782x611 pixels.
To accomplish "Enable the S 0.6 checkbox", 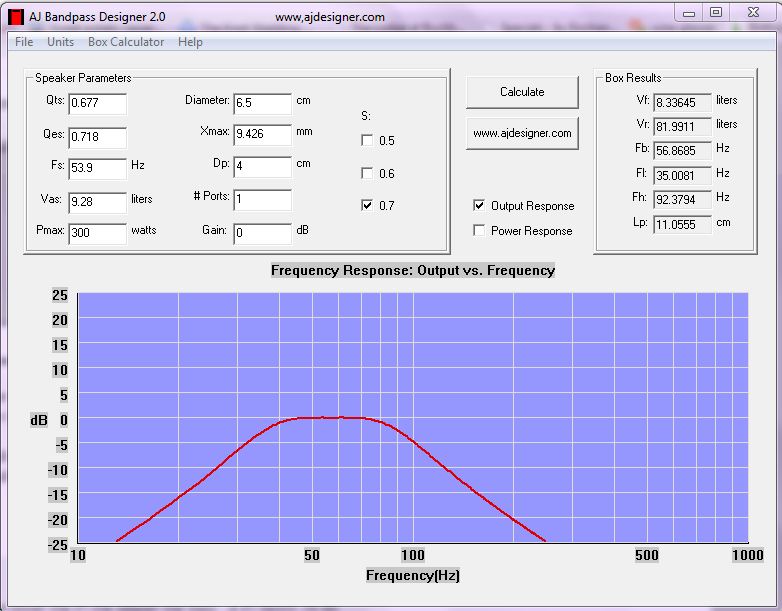I will pyautogui.click(x=367, y=173).
